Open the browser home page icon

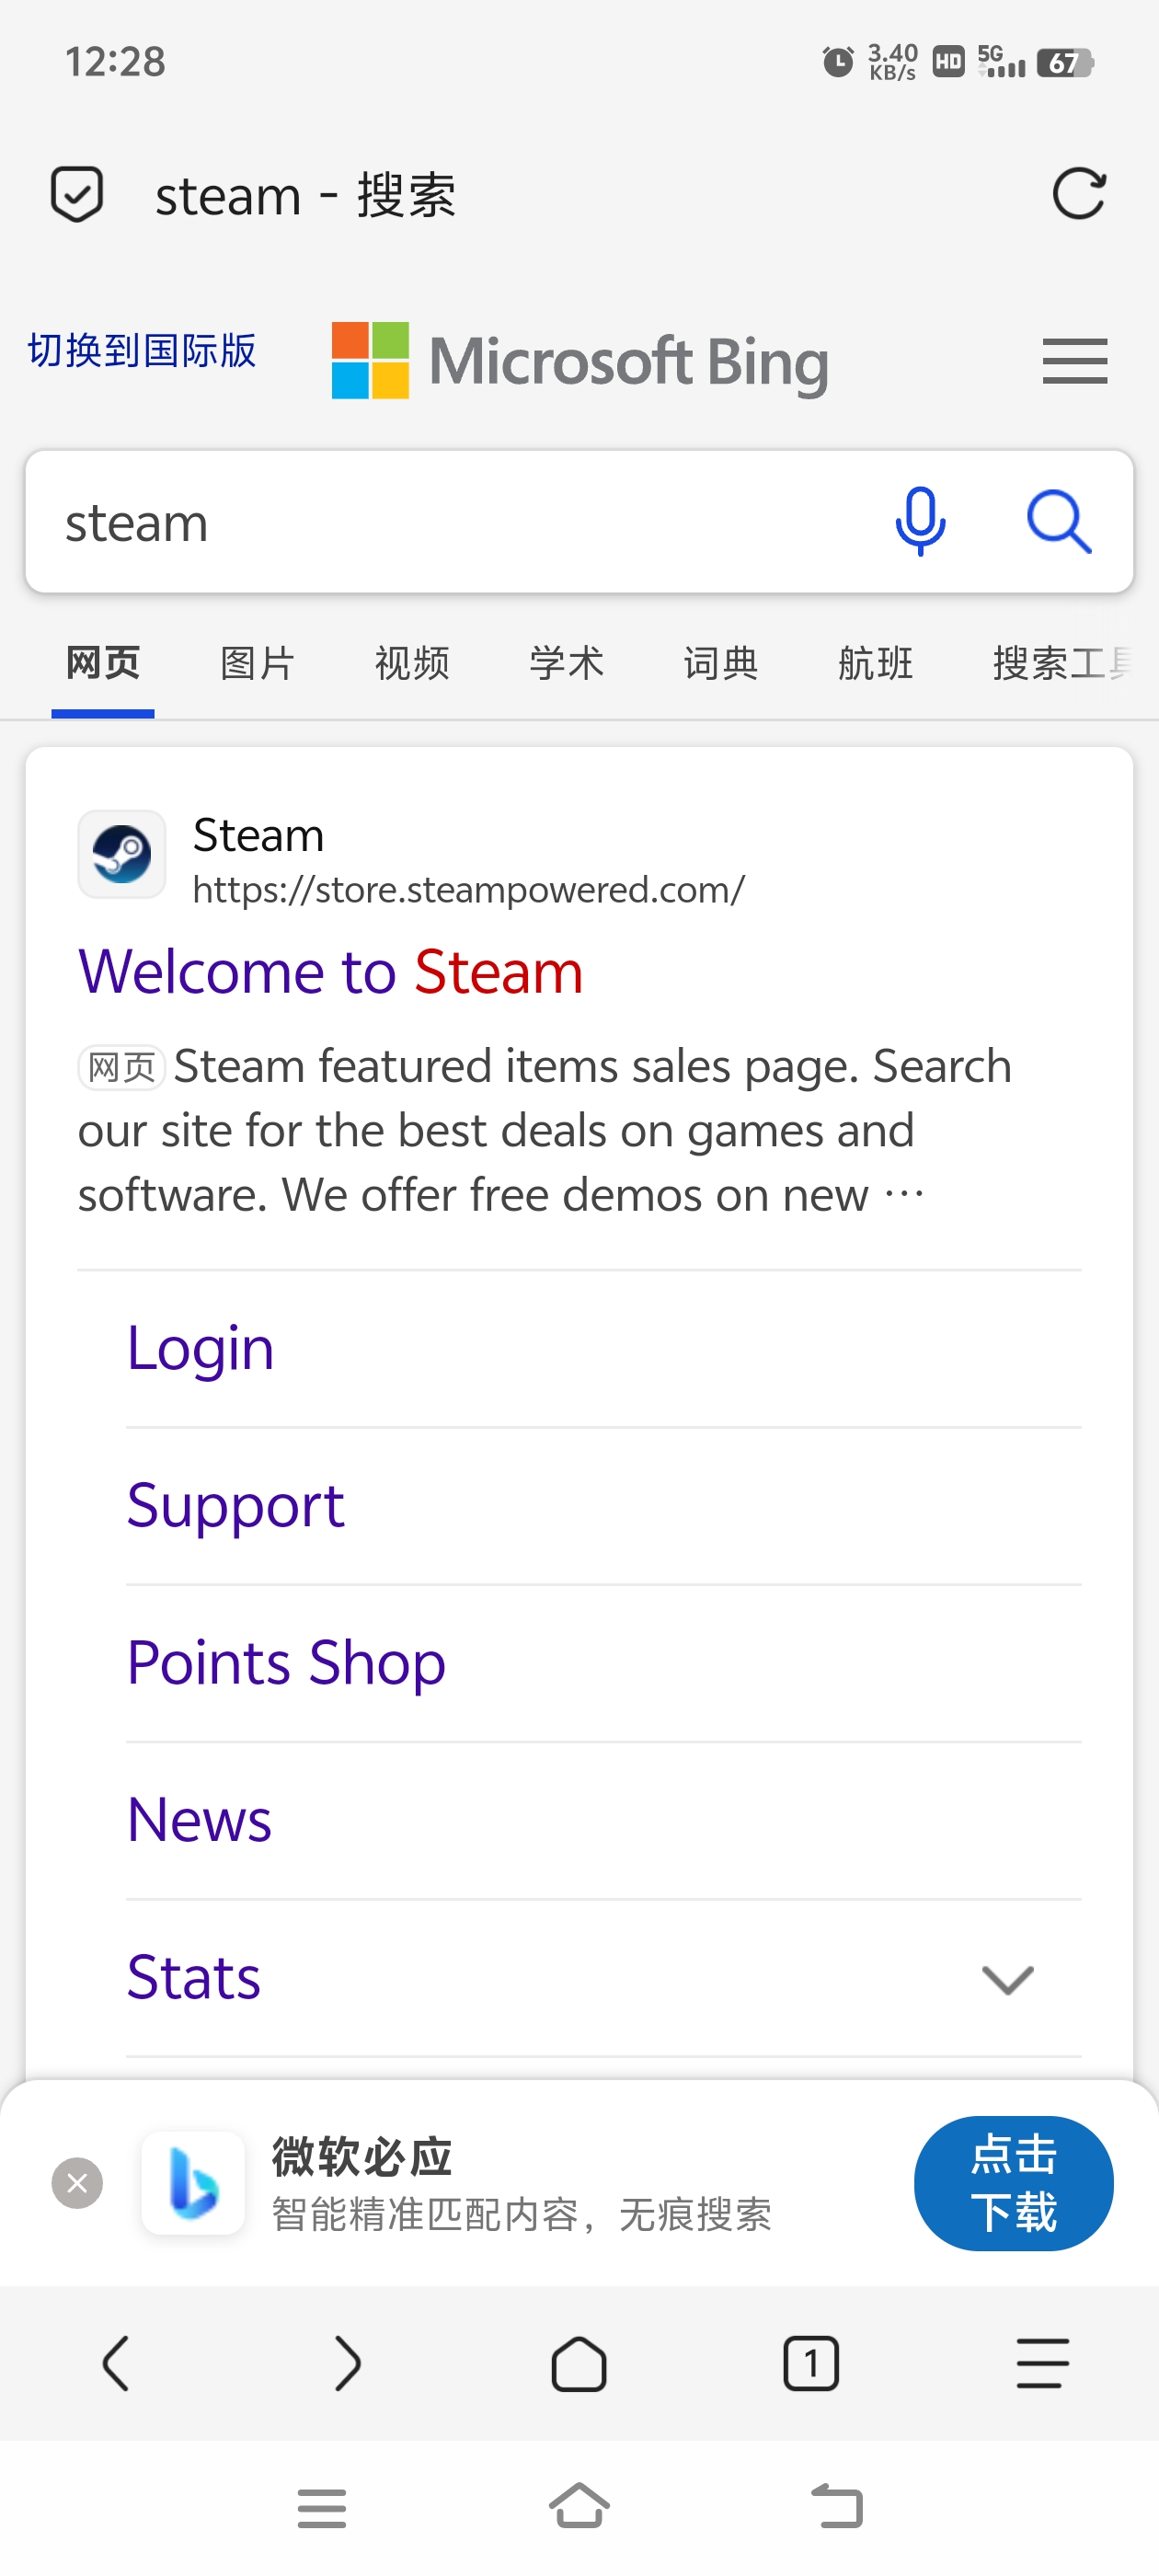pos(579,2363)
